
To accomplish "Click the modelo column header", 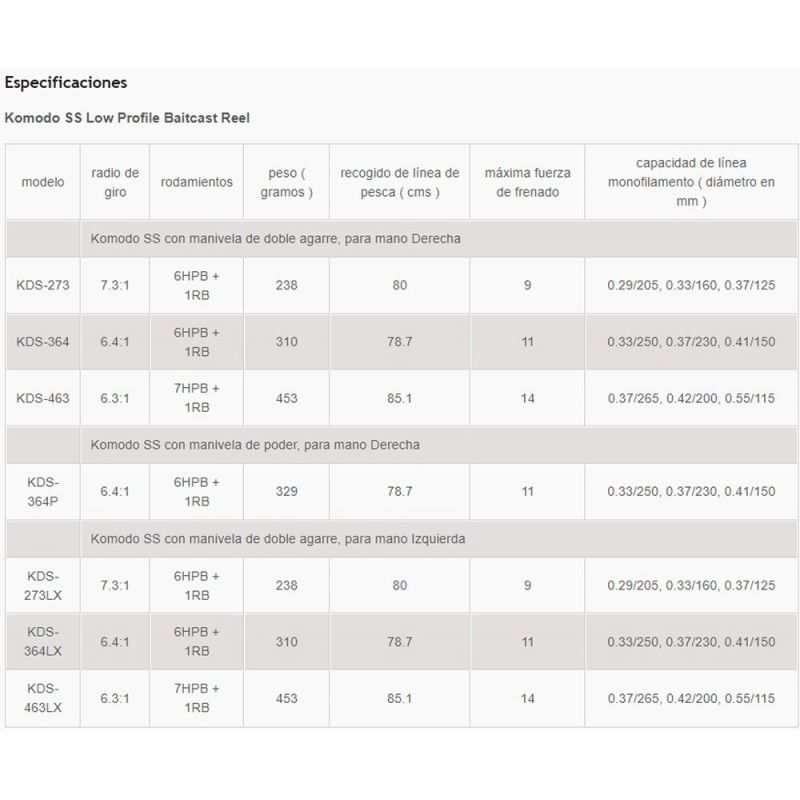I will [43, 182].
